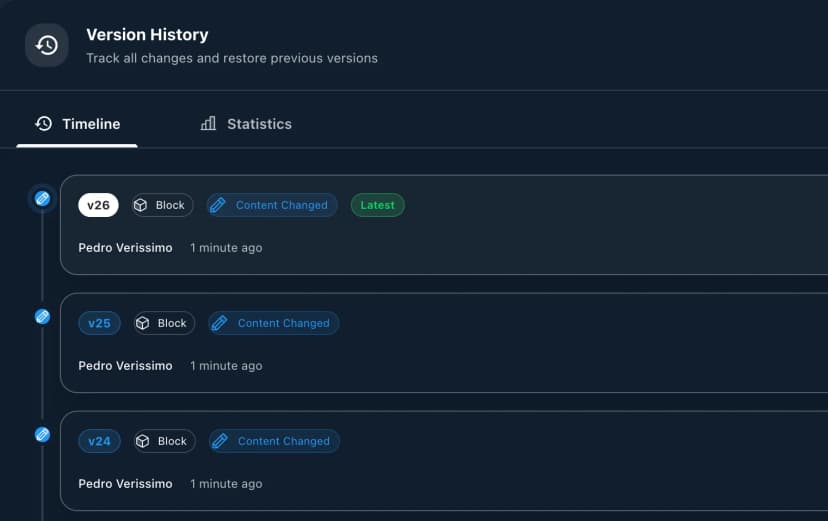Open the Statistics tab
This screenshot has width=828, height=521.
point(246,124)
